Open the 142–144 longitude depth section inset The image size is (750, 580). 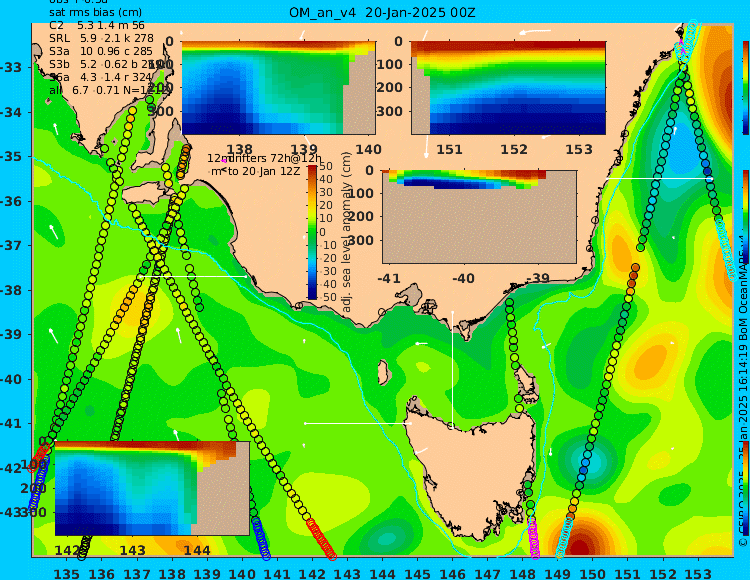pyautogui.click(x=152, y=488)
